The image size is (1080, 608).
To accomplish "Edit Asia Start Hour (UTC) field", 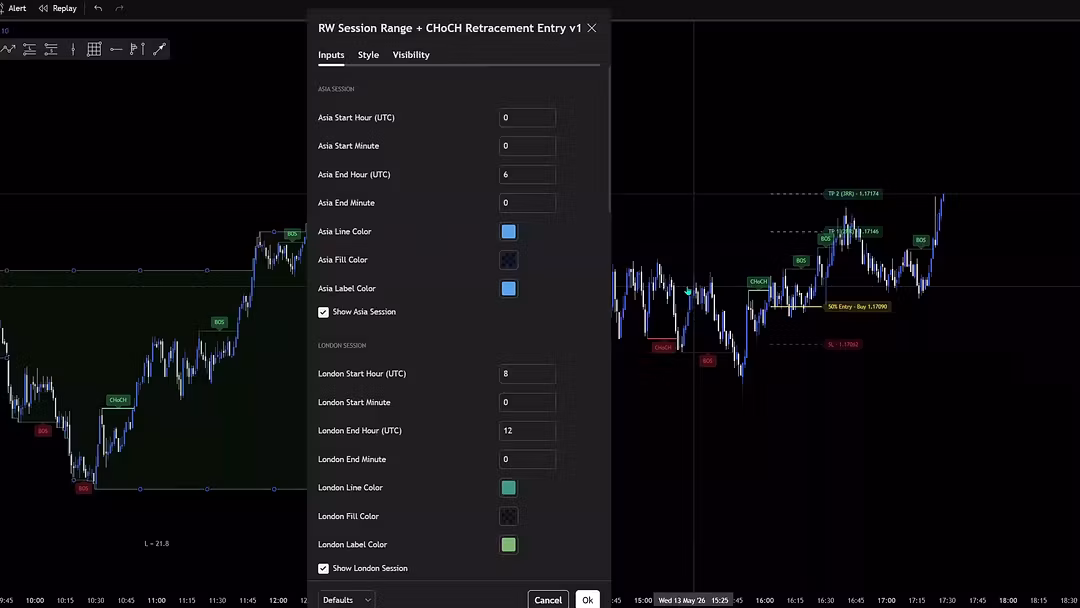I will [x=527, y=118].
